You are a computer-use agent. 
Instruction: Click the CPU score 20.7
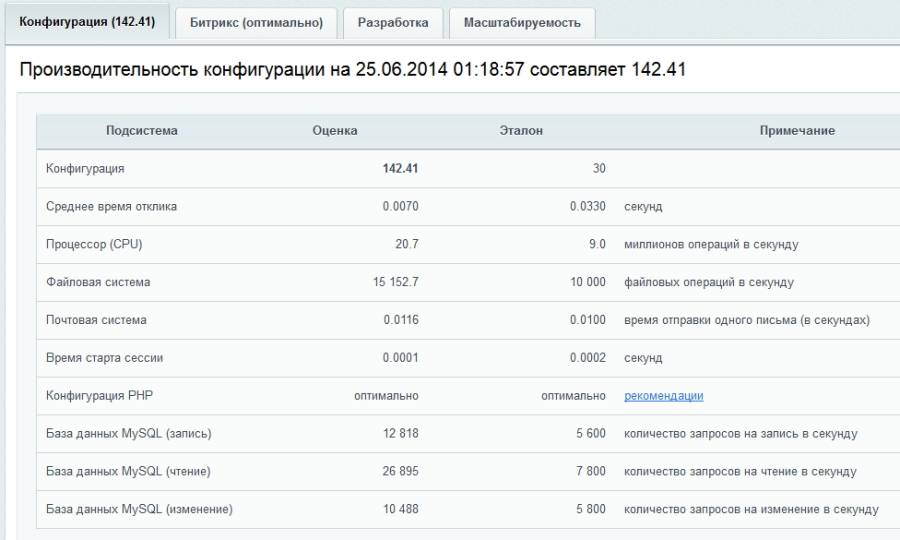[406, 244]
